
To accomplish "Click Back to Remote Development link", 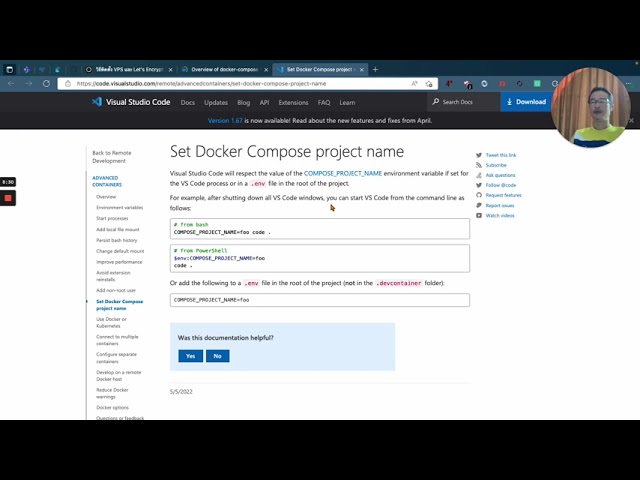I will 112,157.
